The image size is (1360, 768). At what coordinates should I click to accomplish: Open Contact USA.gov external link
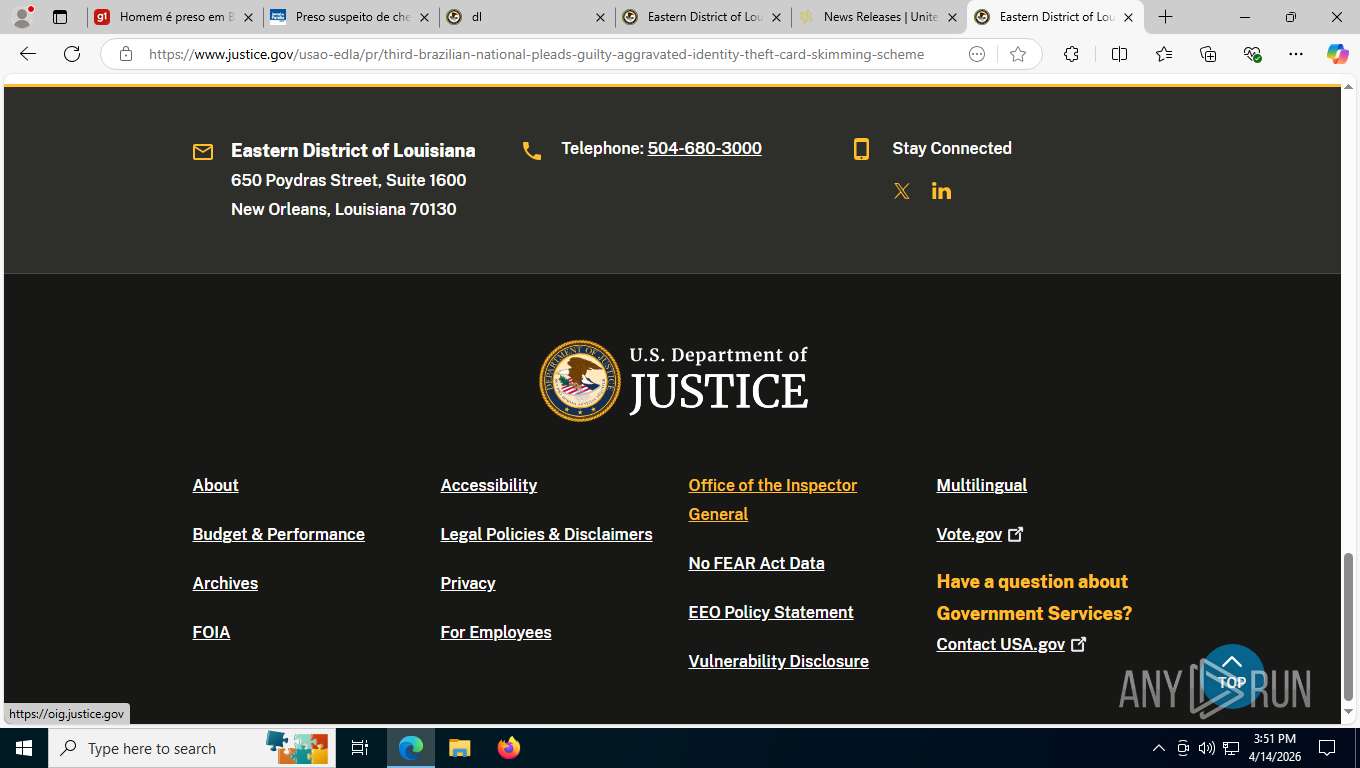click(x=1011, y=644)
